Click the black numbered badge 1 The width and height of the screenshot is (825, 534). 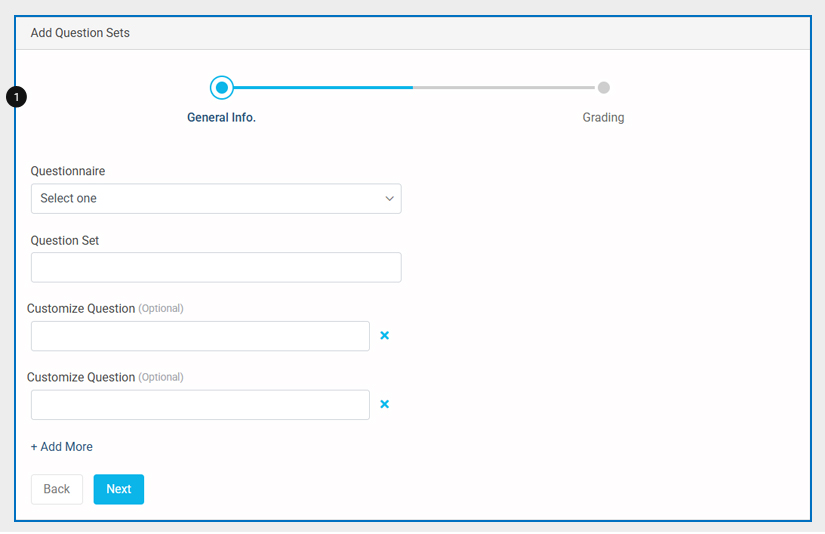tap(16, 97)
